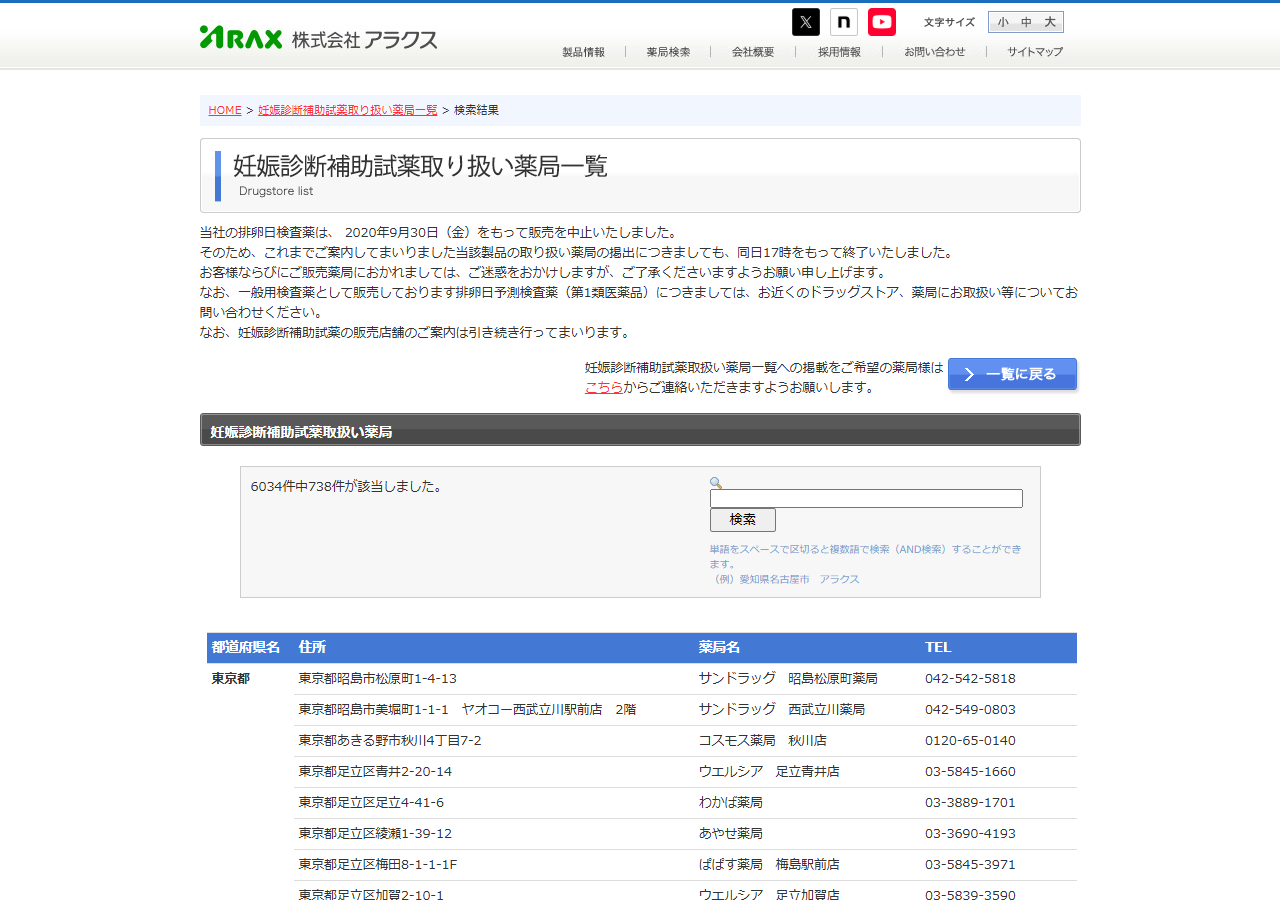Screen dimensions: 1280x900
Task: Select pharmacy name コスモス薬局 秋川店
Action: point(763,741)
